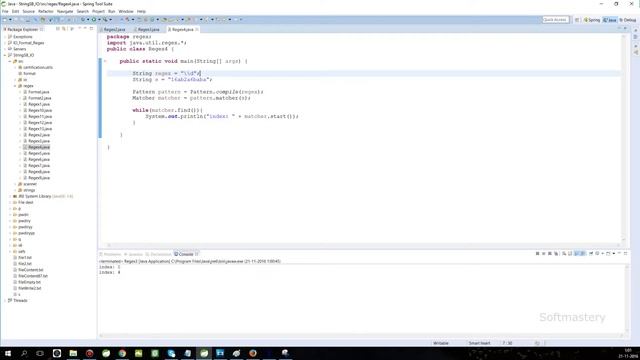The width and height of the screenshot is (640, 360).
Task: Open the Refactor menu
Action: [46, 11]
